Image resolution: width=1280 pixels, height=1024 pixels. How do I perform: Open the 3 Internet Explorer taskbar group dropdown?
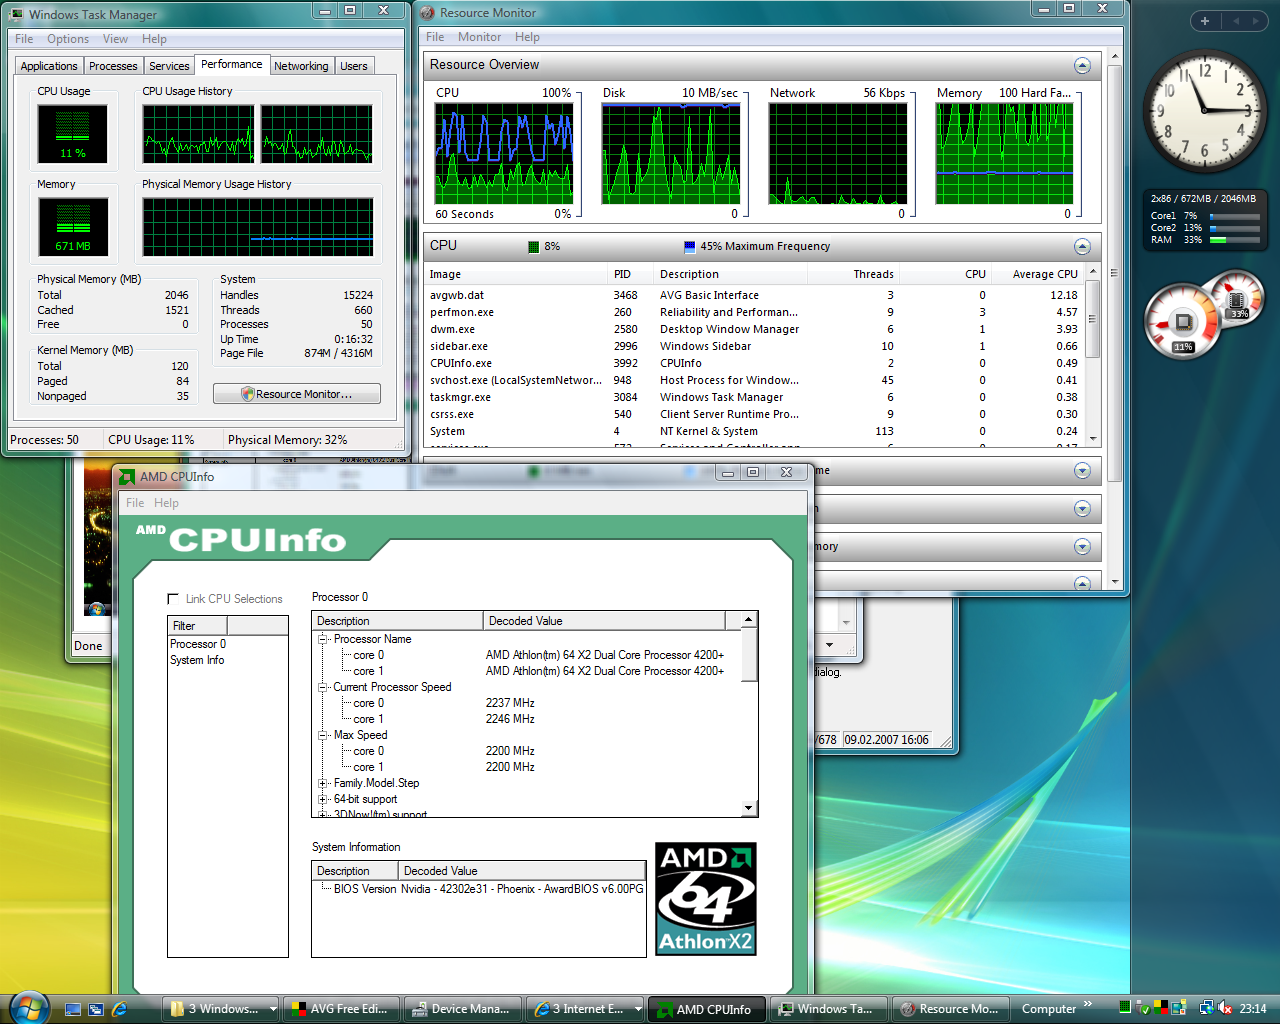tap(637, 1009)
